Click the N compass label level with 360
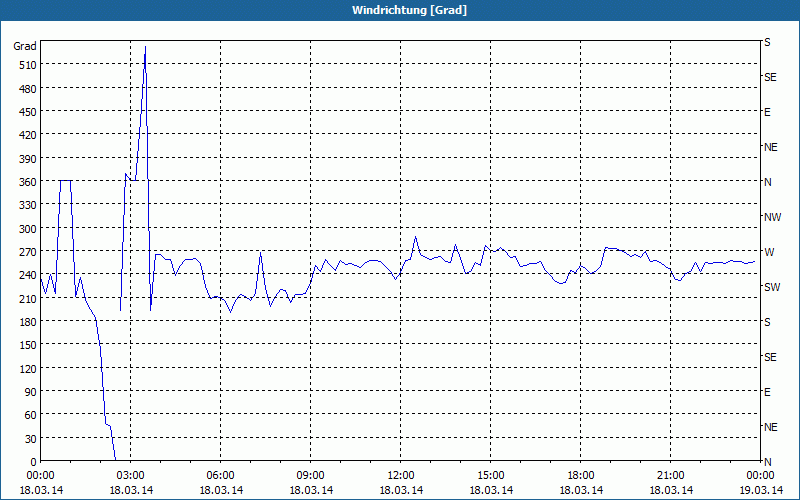Screen dimensions: 800x500 pos(768,182)
